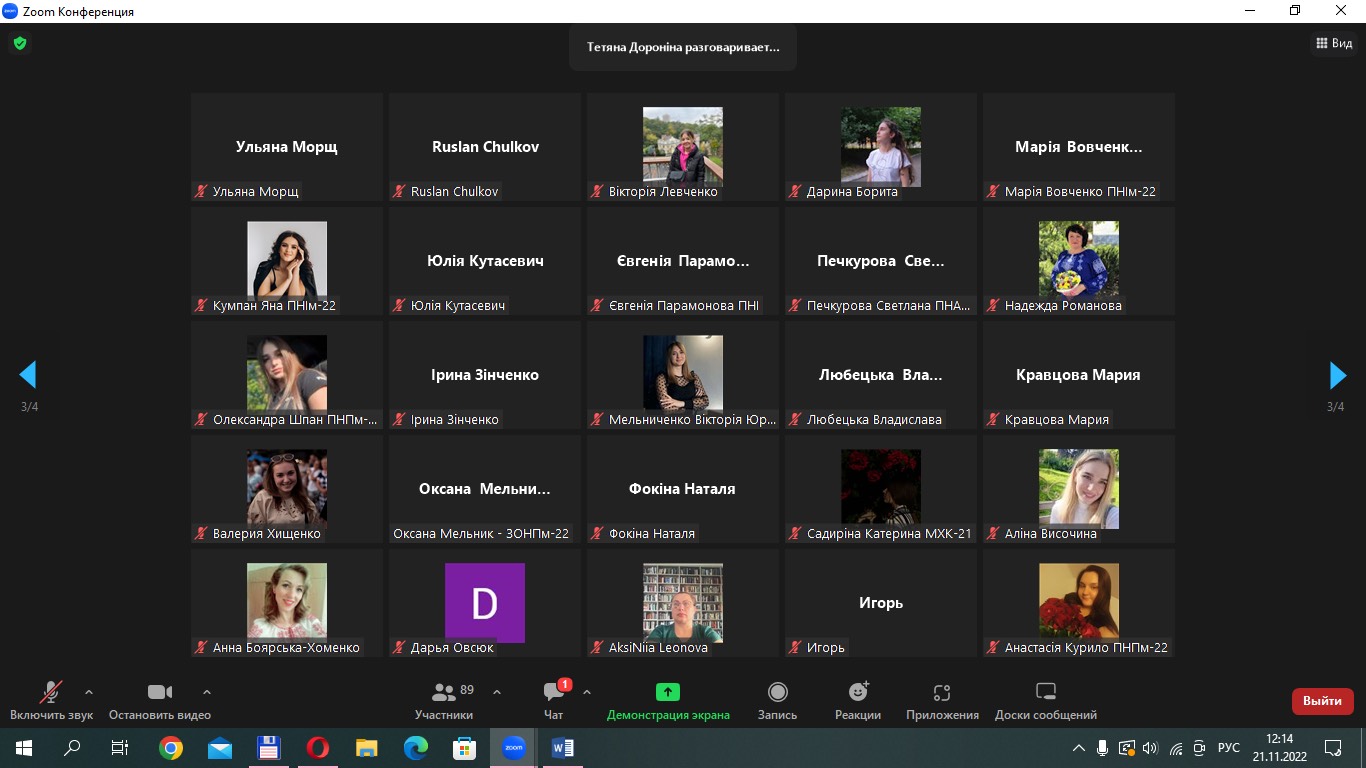
Task: Expand audio options arrow beside microphone
Action: click(x=89, y=691)
